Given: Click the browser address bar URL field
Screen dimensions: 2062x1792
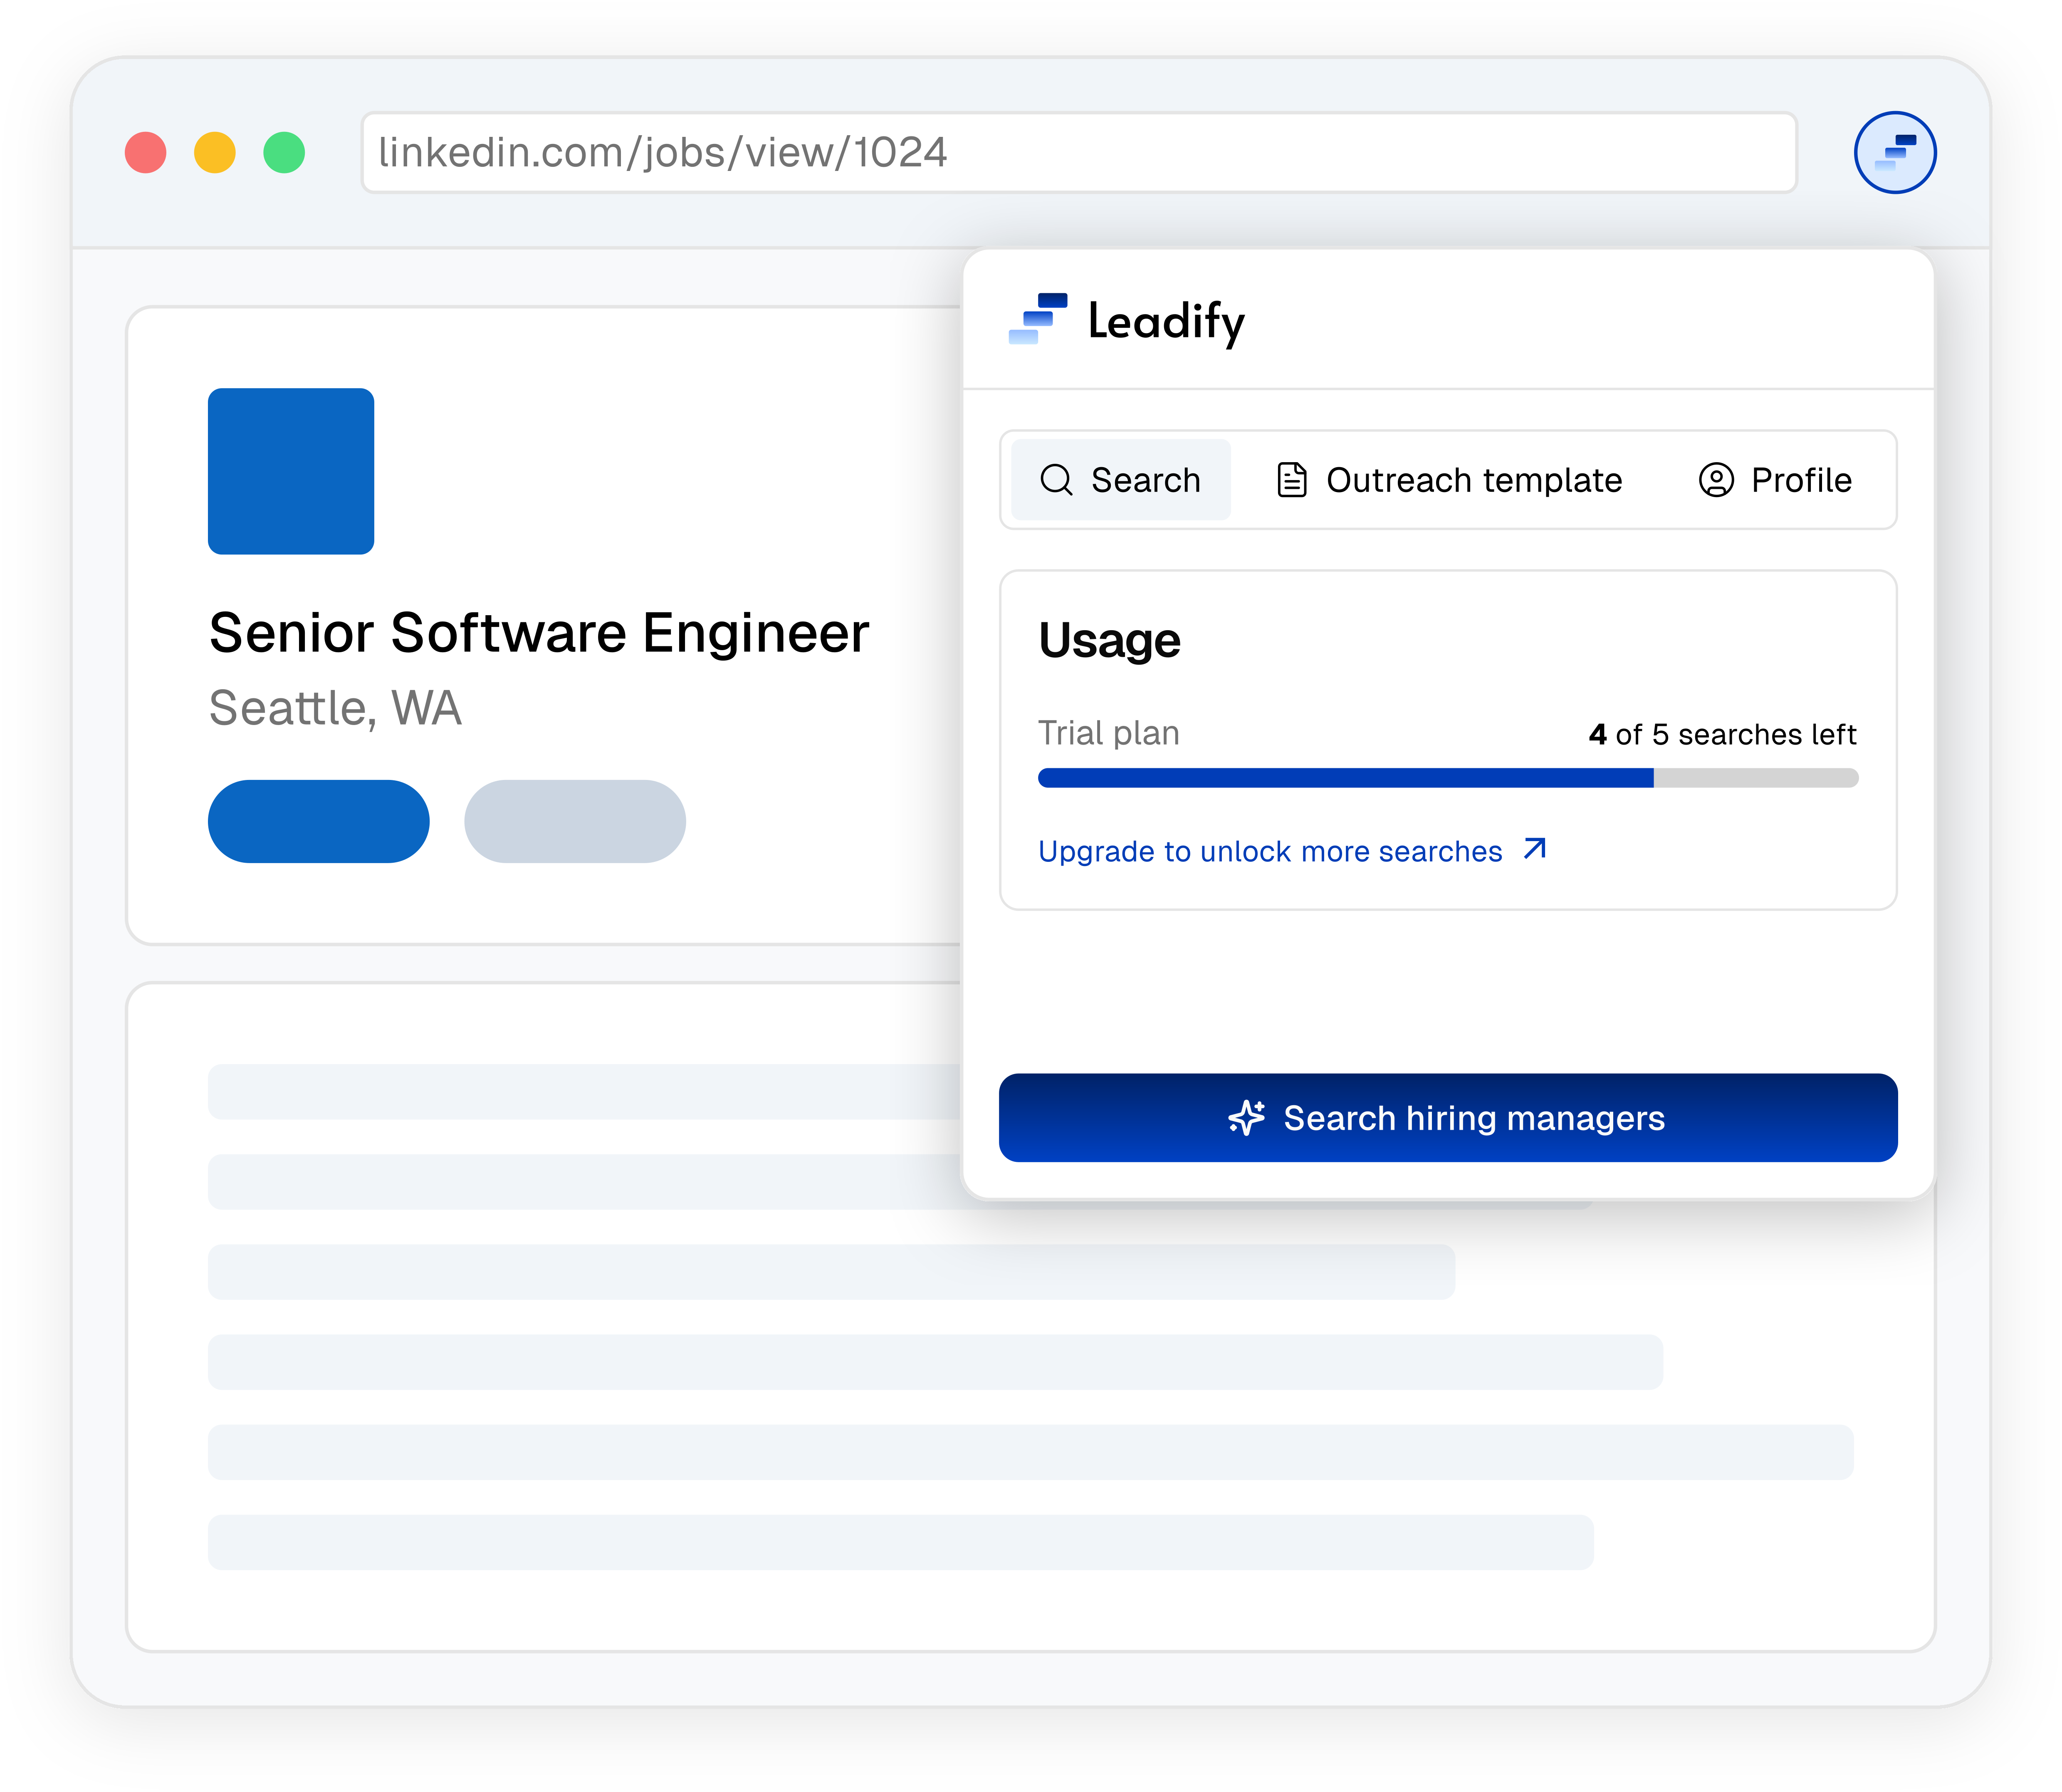Looking at the screenshot, I should (x=1078, y=152).
